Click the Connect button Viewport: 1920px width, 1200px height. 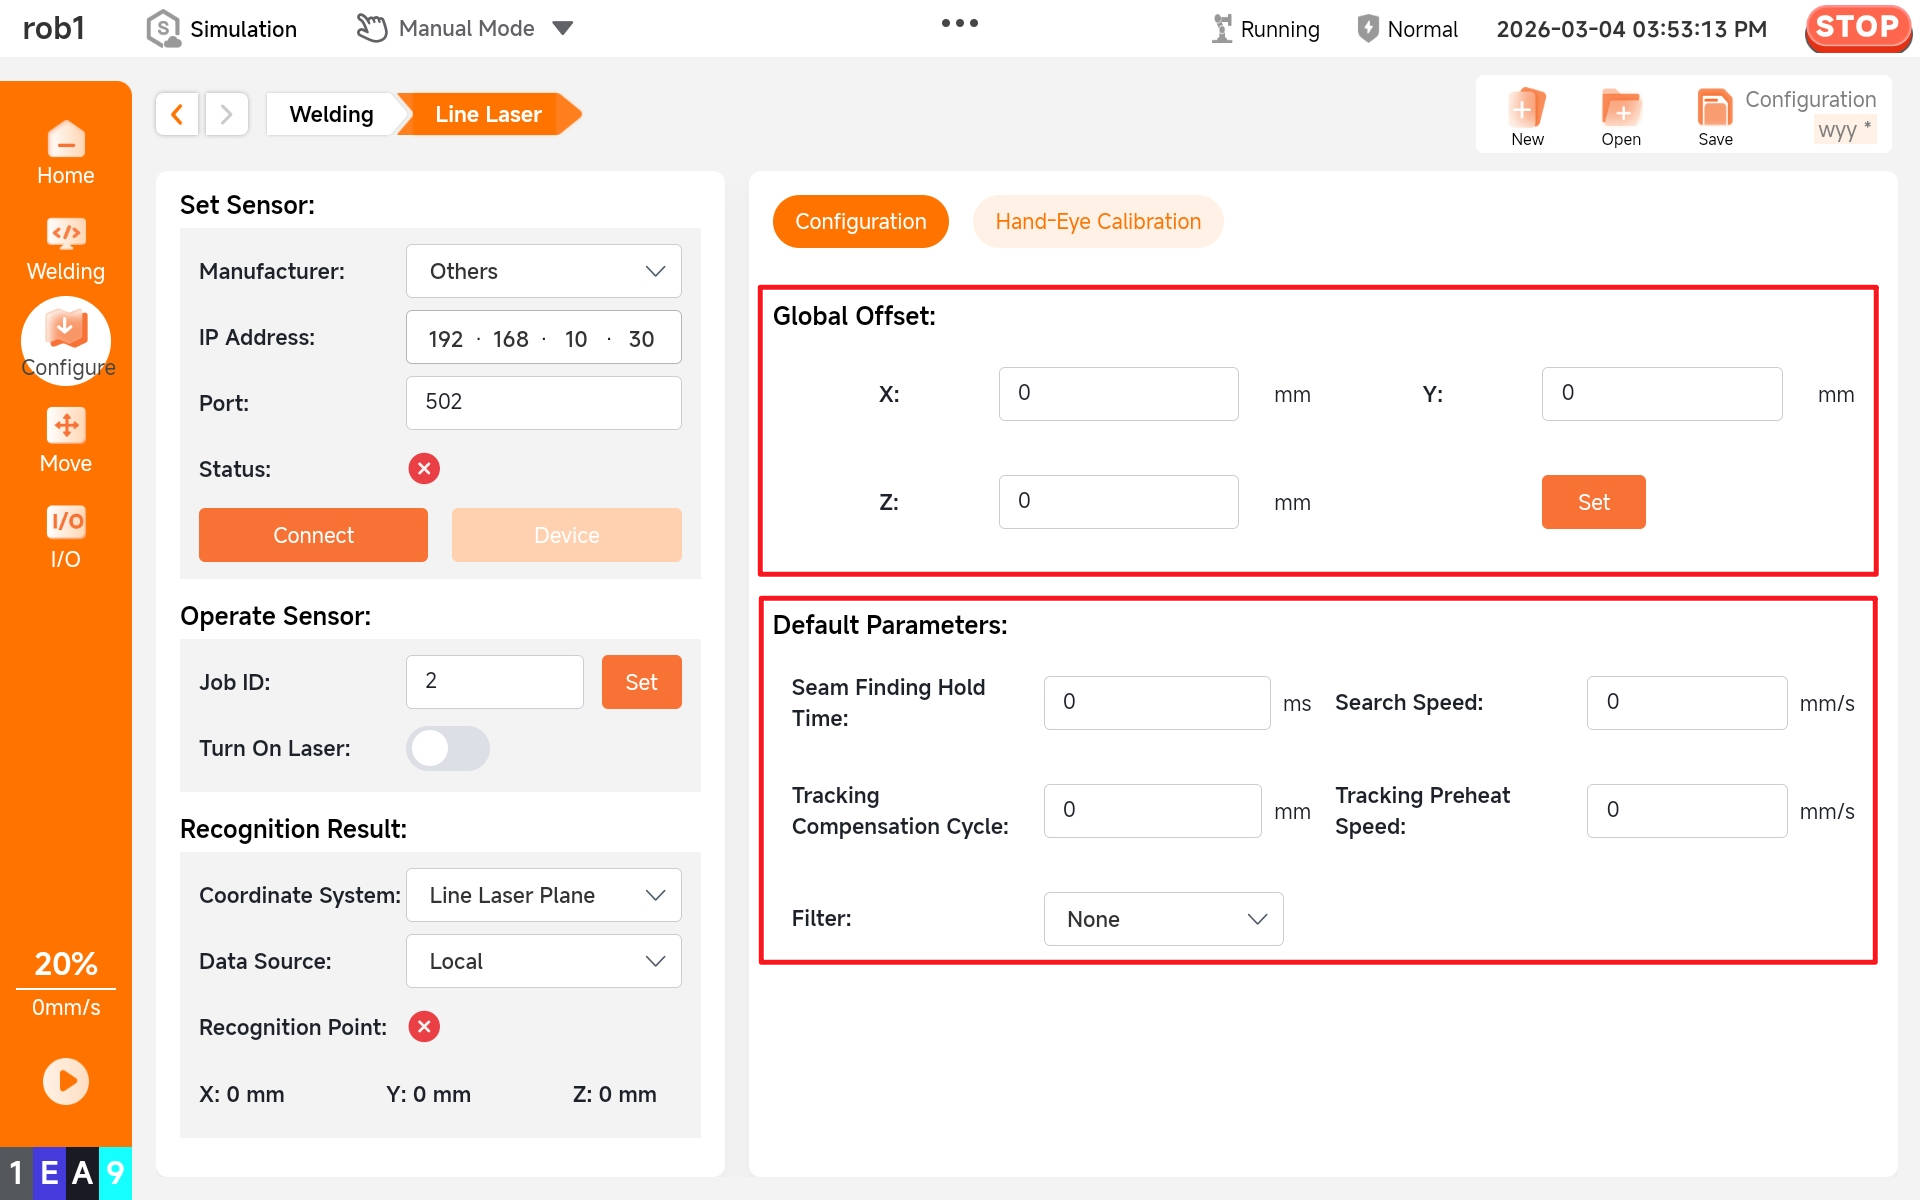(x=313, y=535)
